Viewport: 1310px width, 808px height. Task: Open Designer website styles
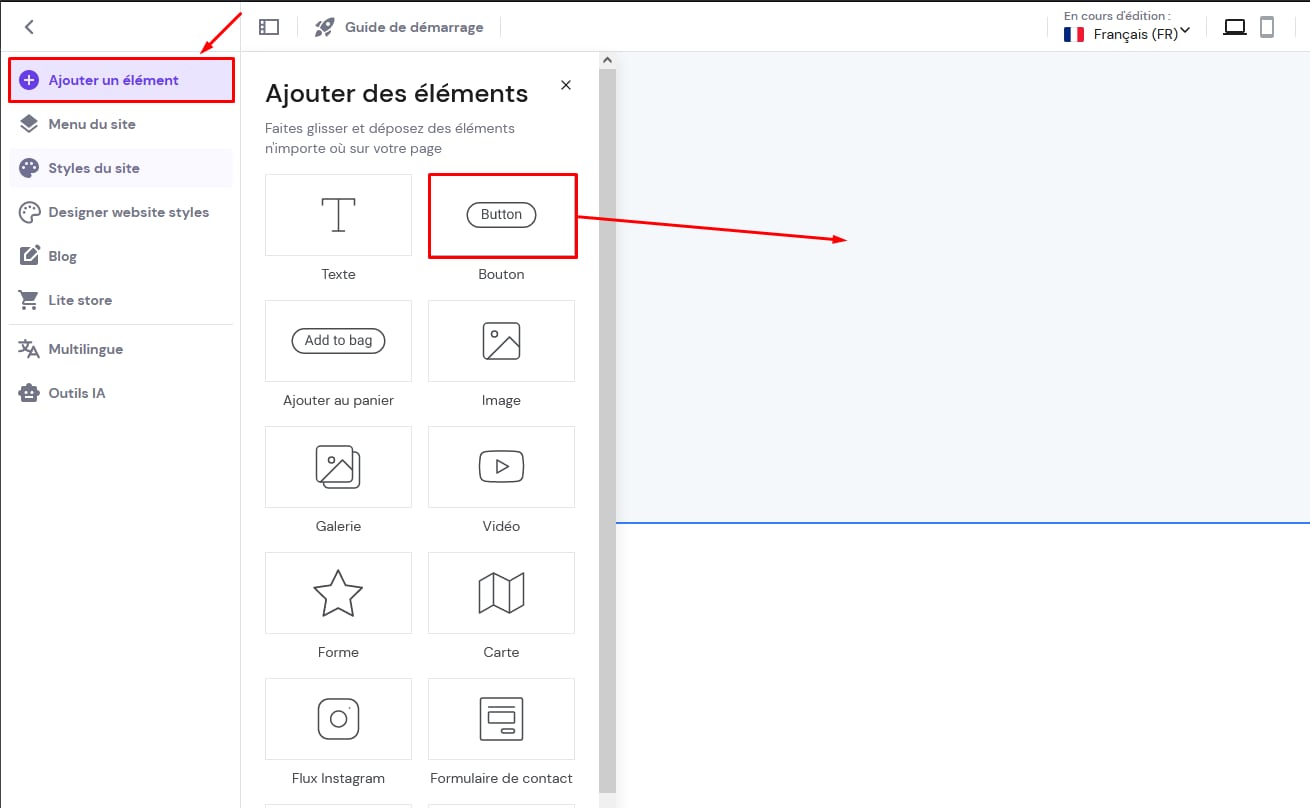click(128, 212)
